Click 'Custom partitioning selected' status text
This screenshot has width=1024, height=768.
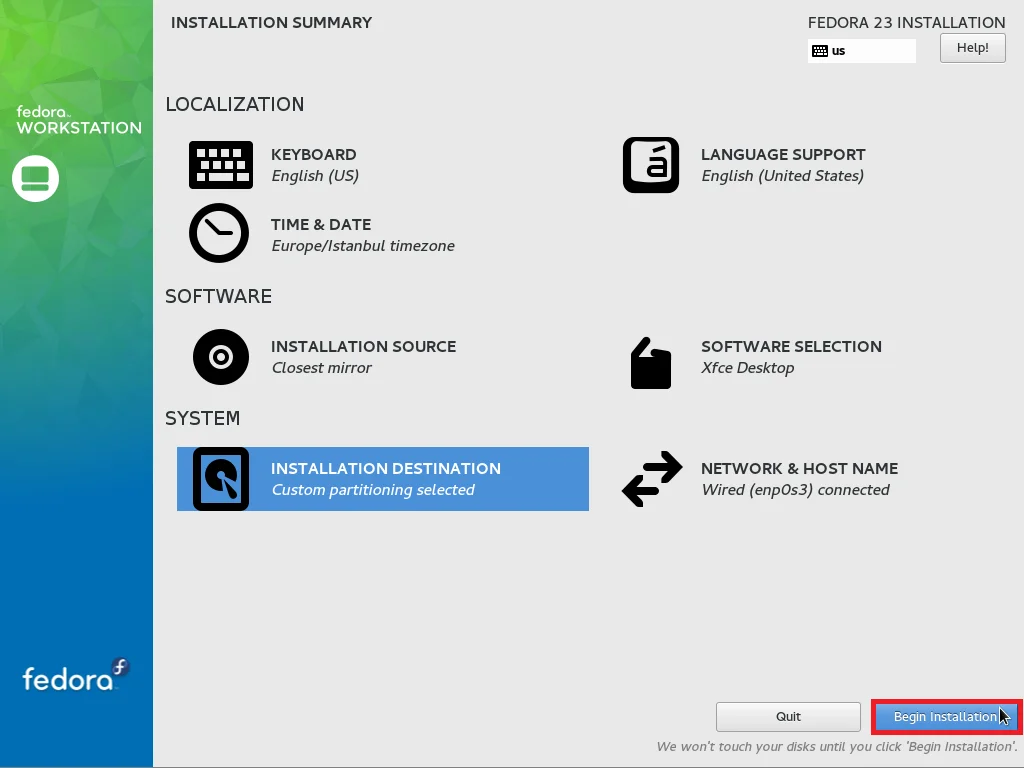coord(373,490)
